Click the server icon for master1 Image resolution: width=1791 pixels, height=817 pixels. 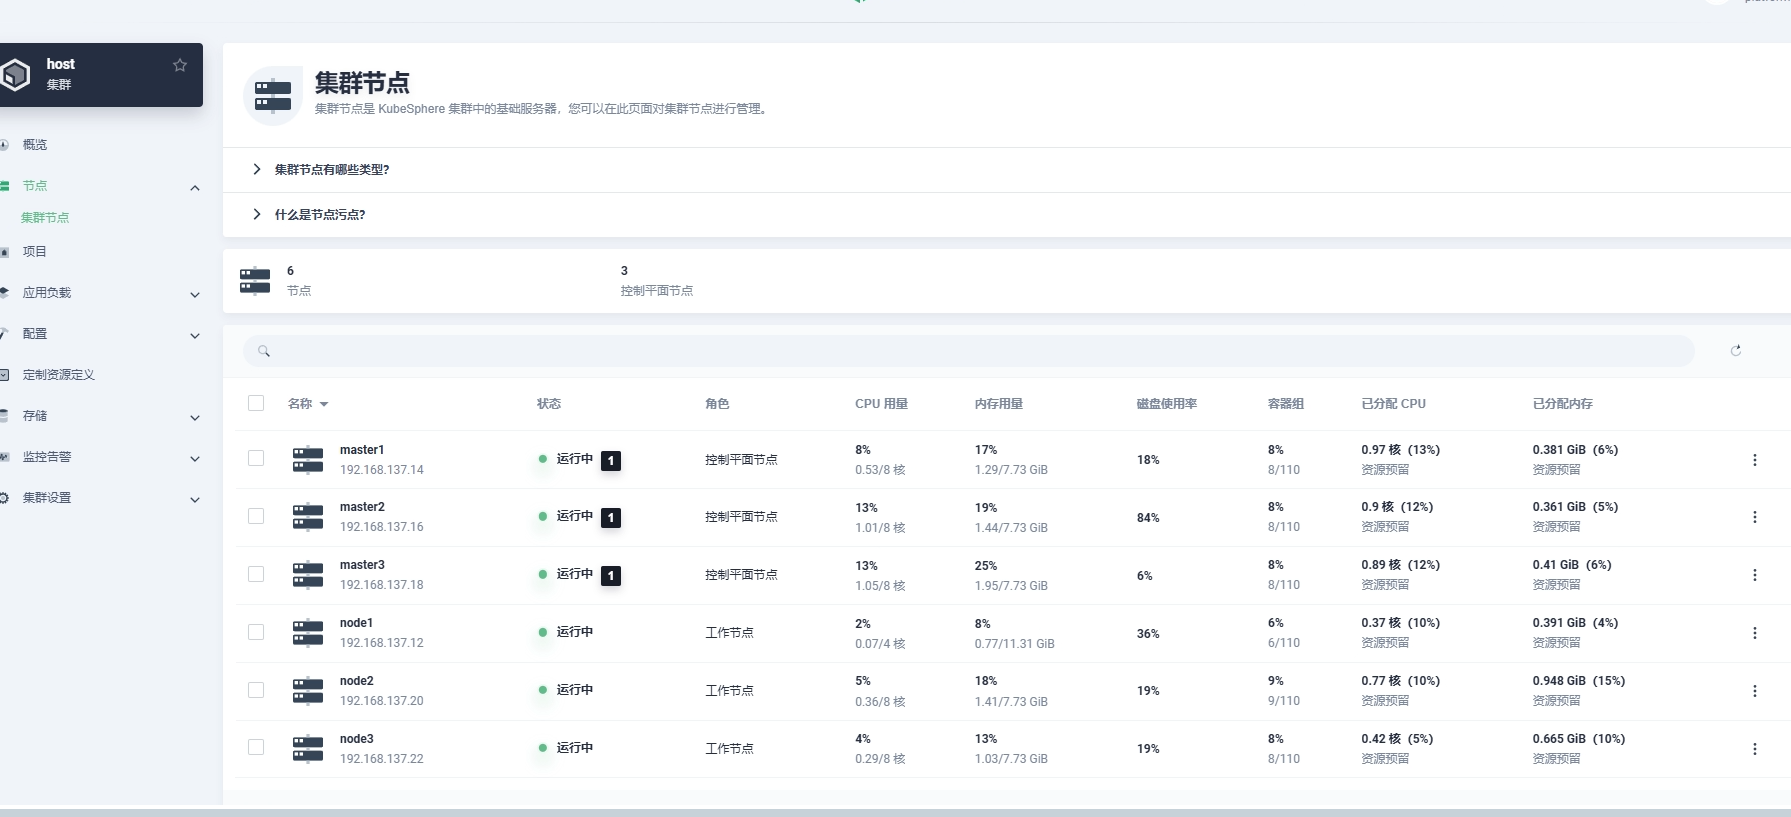pyautogui.click(x=308, y=460)
